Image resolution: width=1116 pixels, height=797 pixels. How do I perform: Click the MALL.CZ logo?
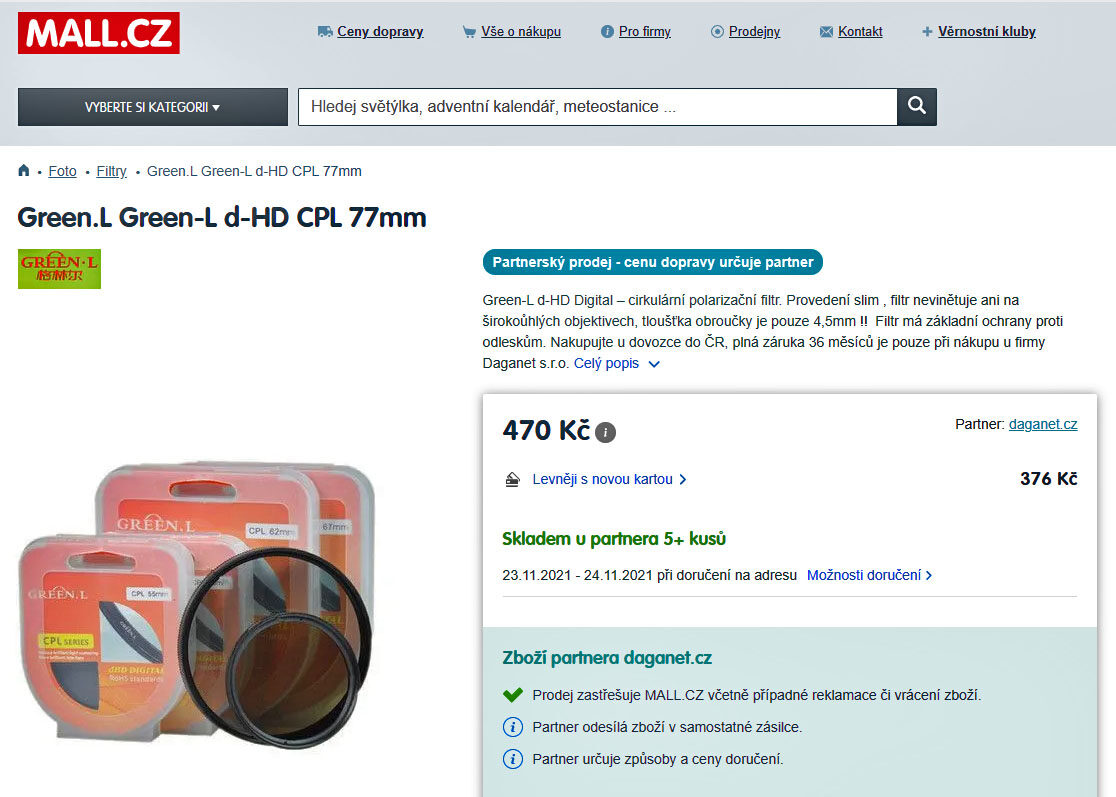click(99, 33)
